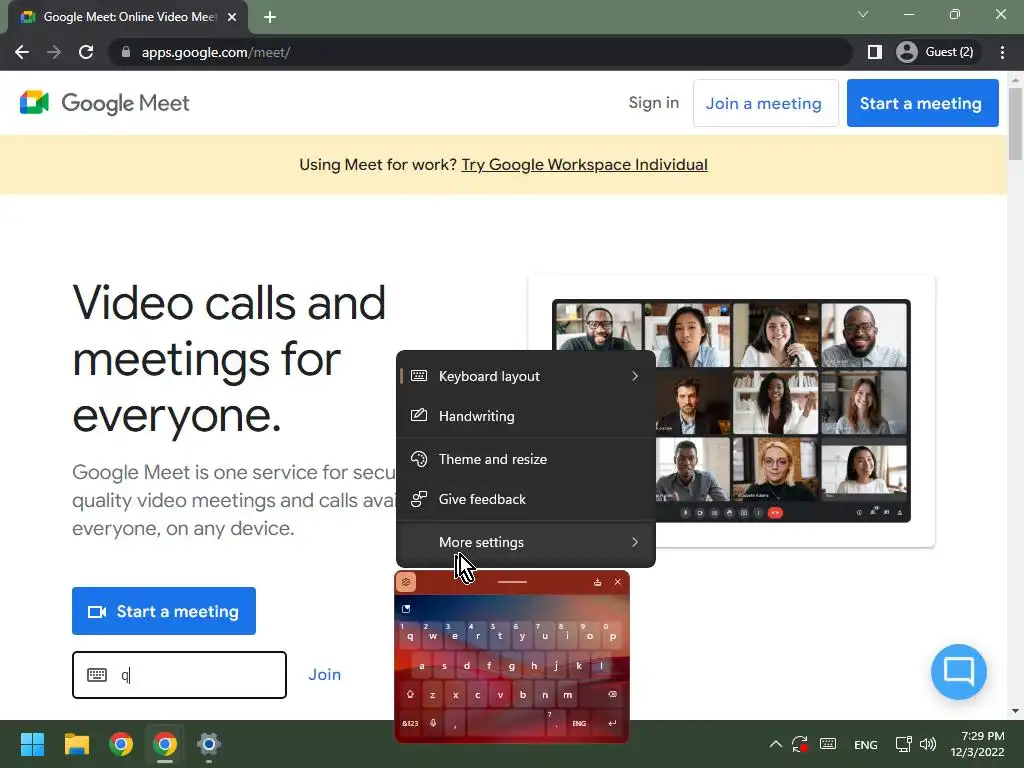Select Give feedback menu entry

pyautogui.click(x=526, y=499)
